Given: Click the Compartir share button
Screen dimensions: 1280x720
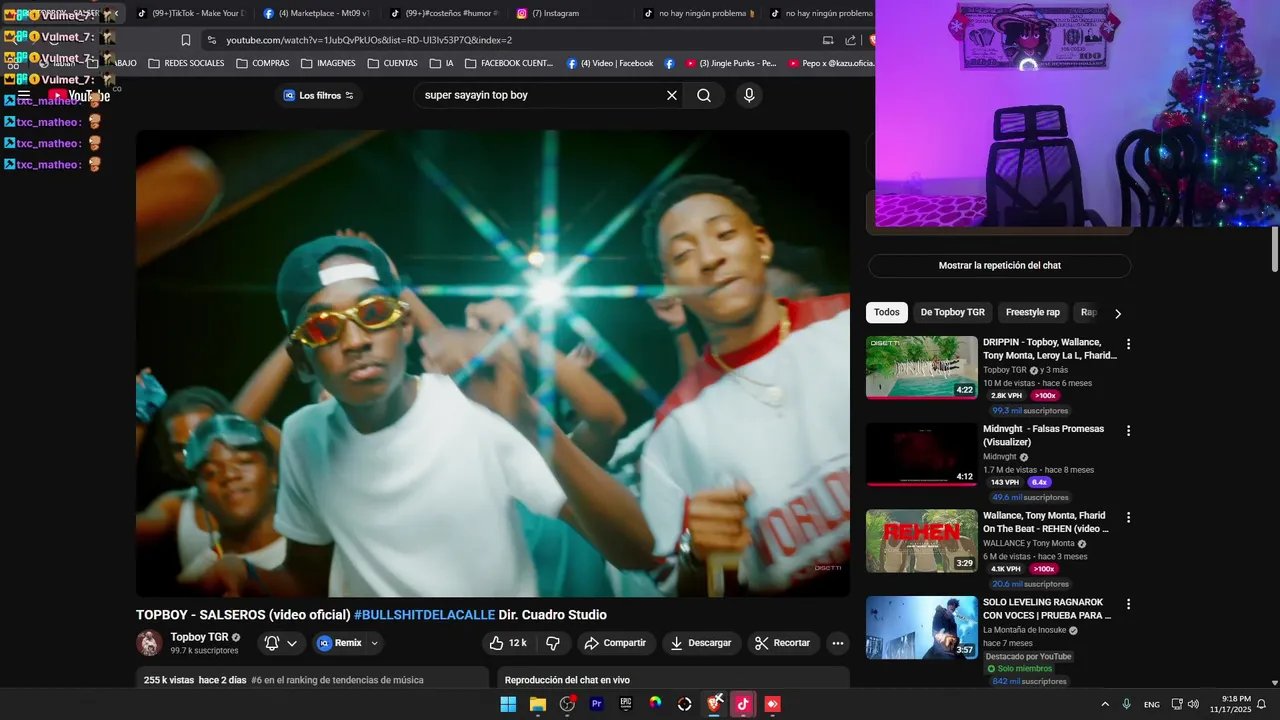Looking at the screenshot, I should [x=616, y=643].
